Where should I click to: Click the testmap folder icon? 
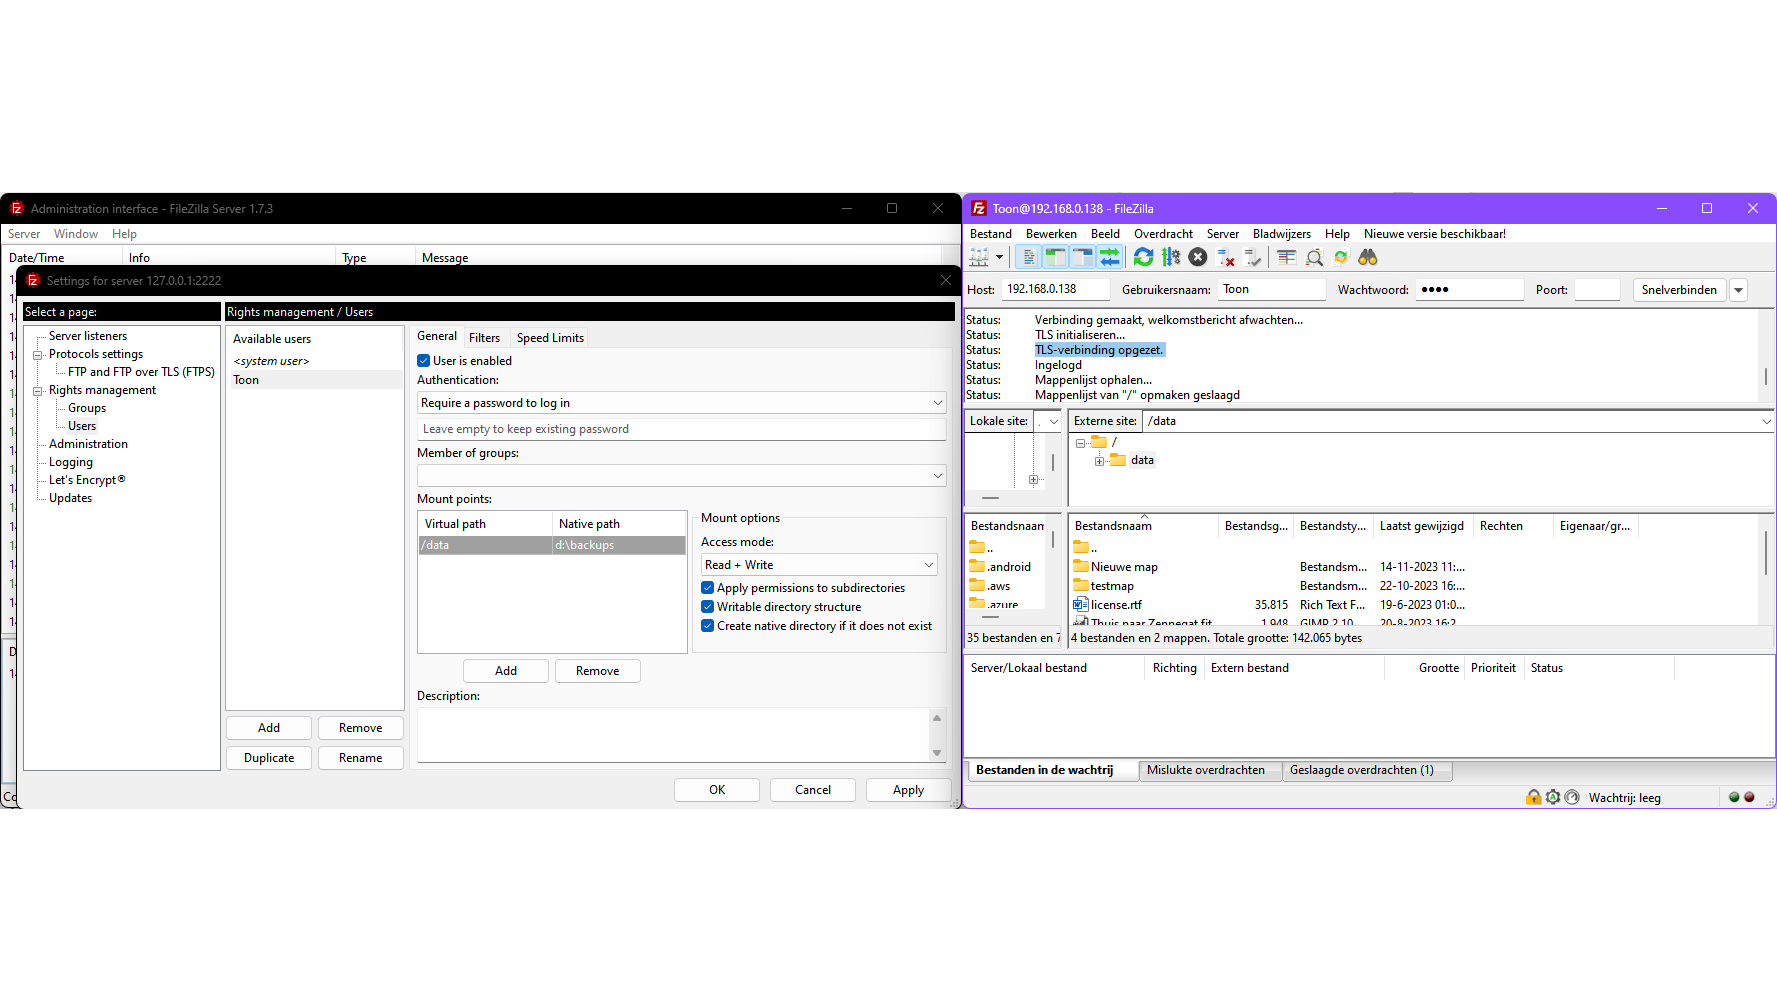[1080, 585]
